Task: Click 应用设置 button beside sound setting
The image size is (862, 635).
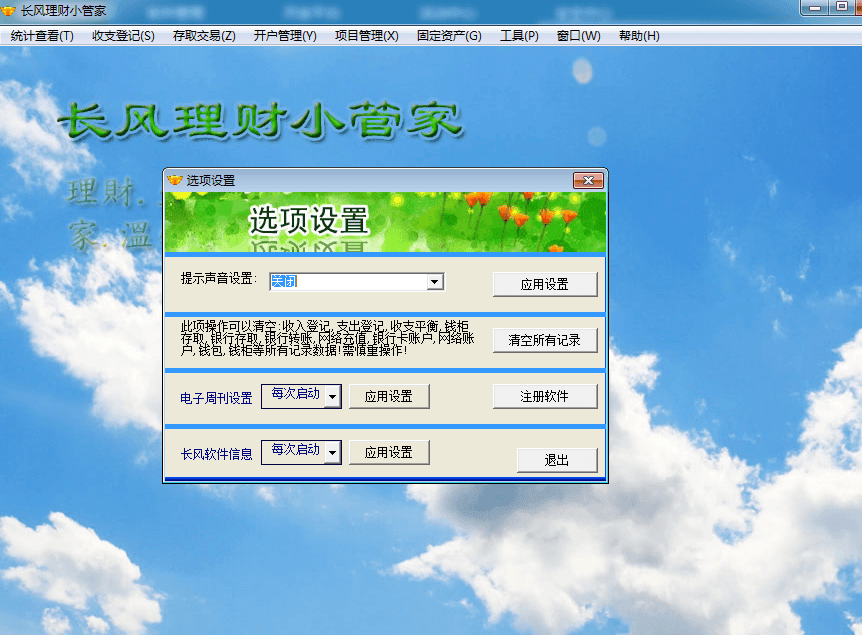Action: (x=544, y=284)
